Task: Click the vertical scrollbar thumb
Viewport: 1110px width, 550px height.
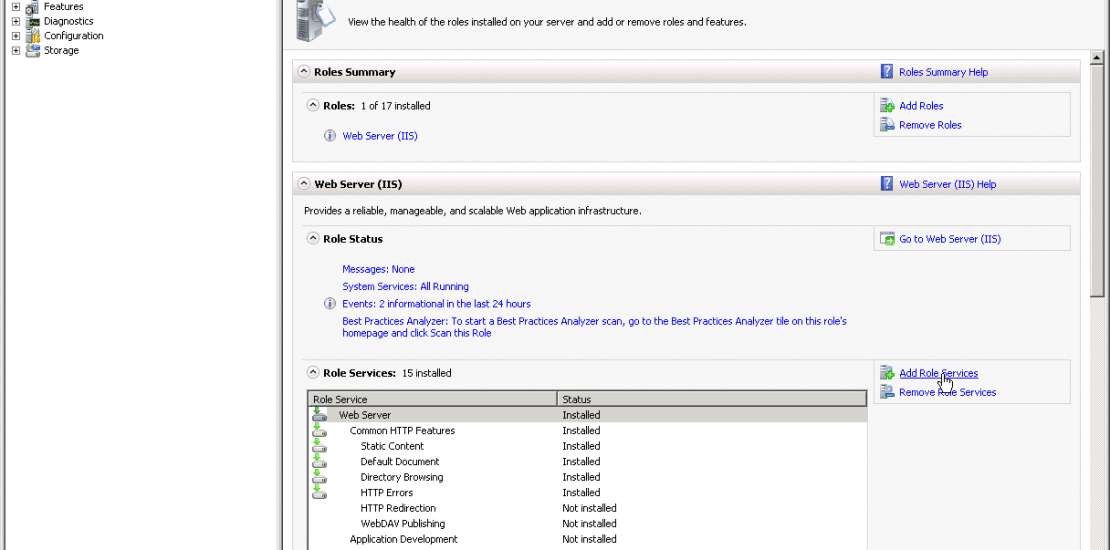Action: tap(1097, 181)
